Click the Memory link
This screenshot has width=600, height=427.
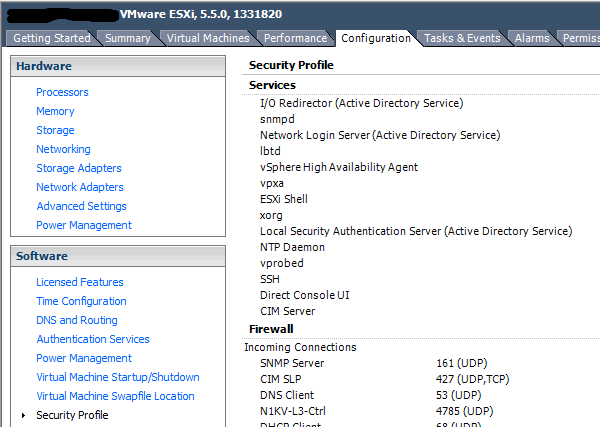tap(55, 111)
